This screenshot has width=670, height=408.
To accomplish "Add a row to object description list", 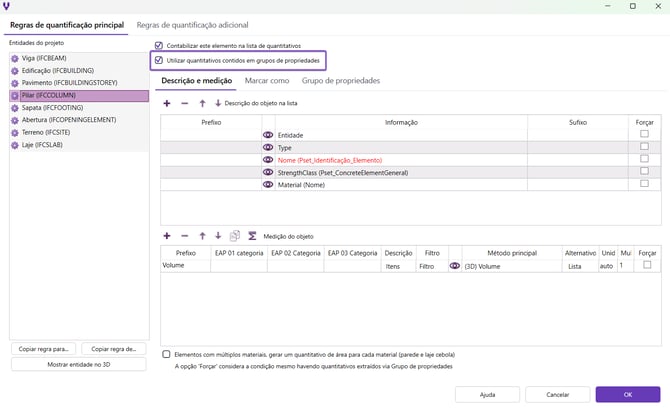I will pos(167,103).
